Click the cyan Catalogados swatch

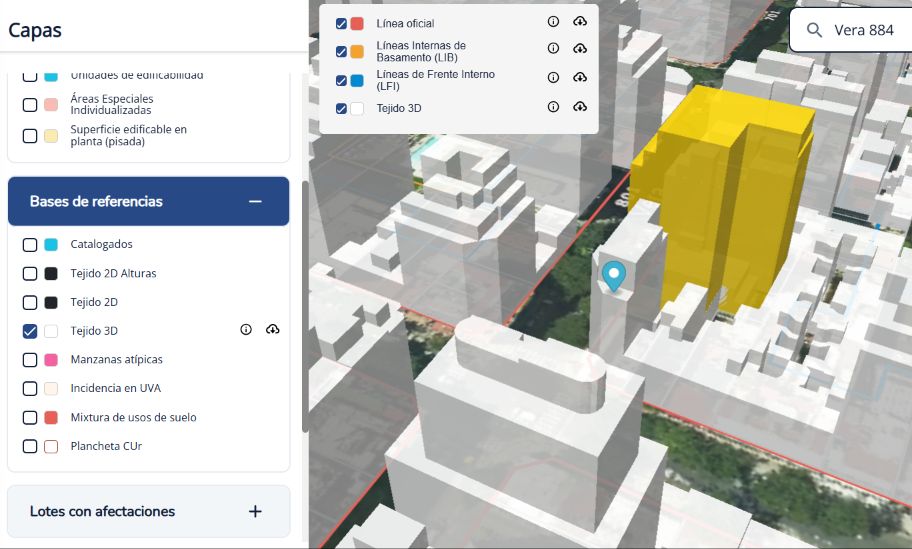51,245
